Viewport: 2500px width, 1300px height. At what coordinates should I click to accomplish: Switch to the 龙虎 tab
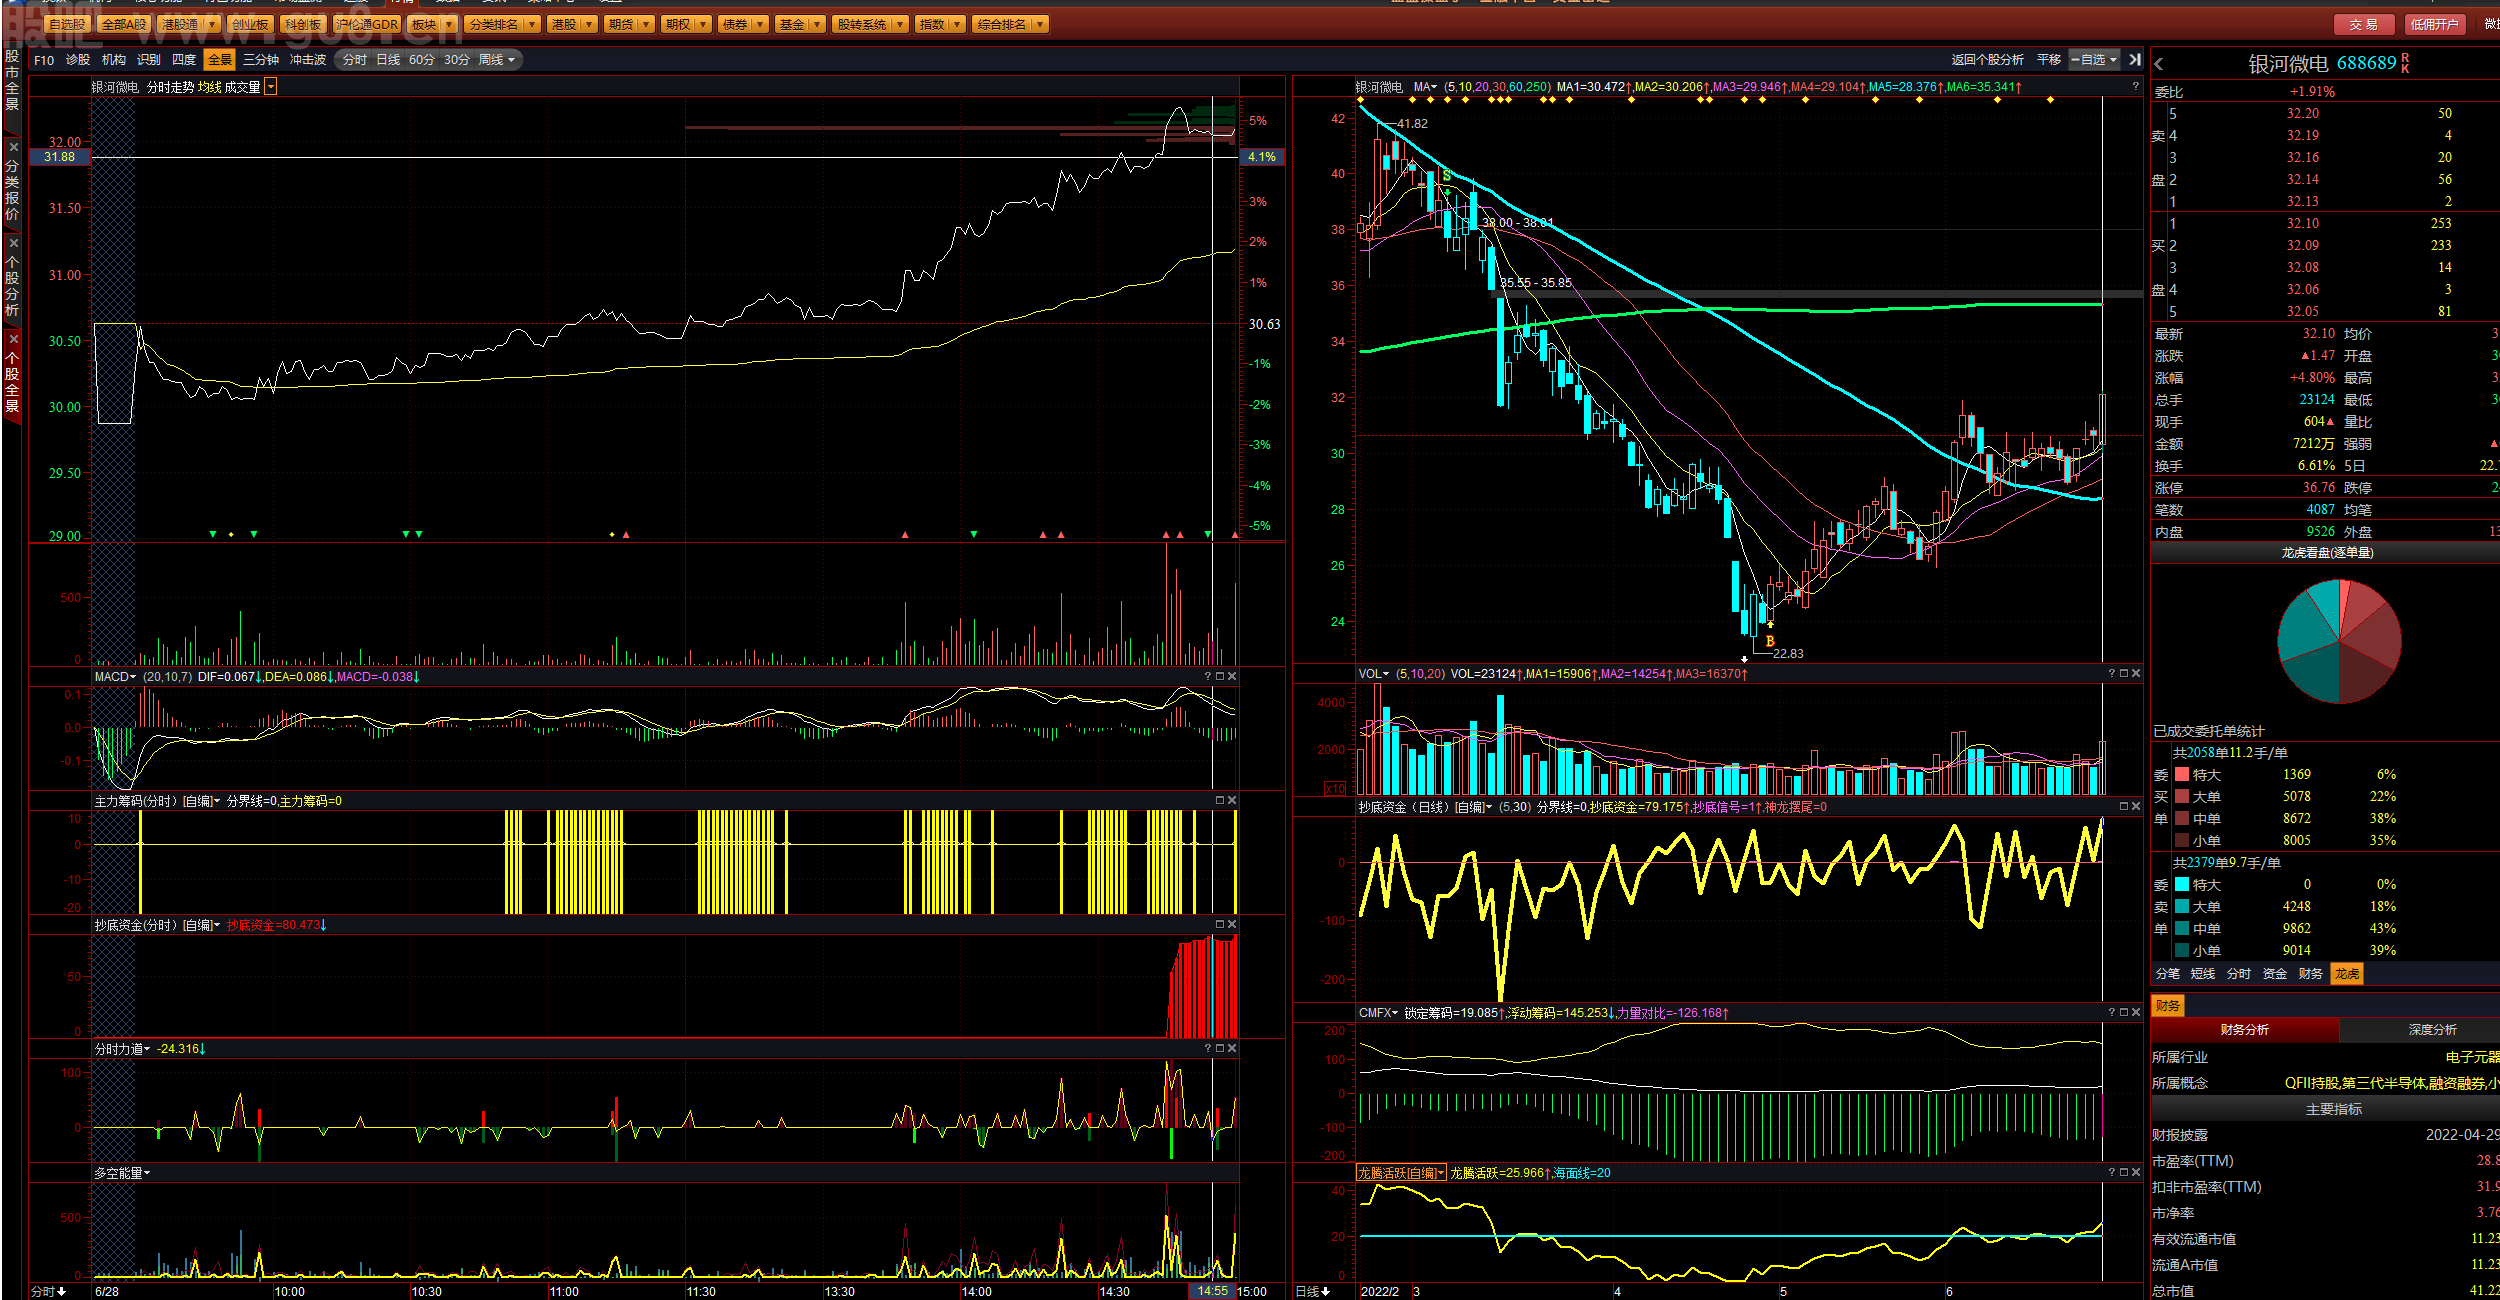coord(2347,974)
